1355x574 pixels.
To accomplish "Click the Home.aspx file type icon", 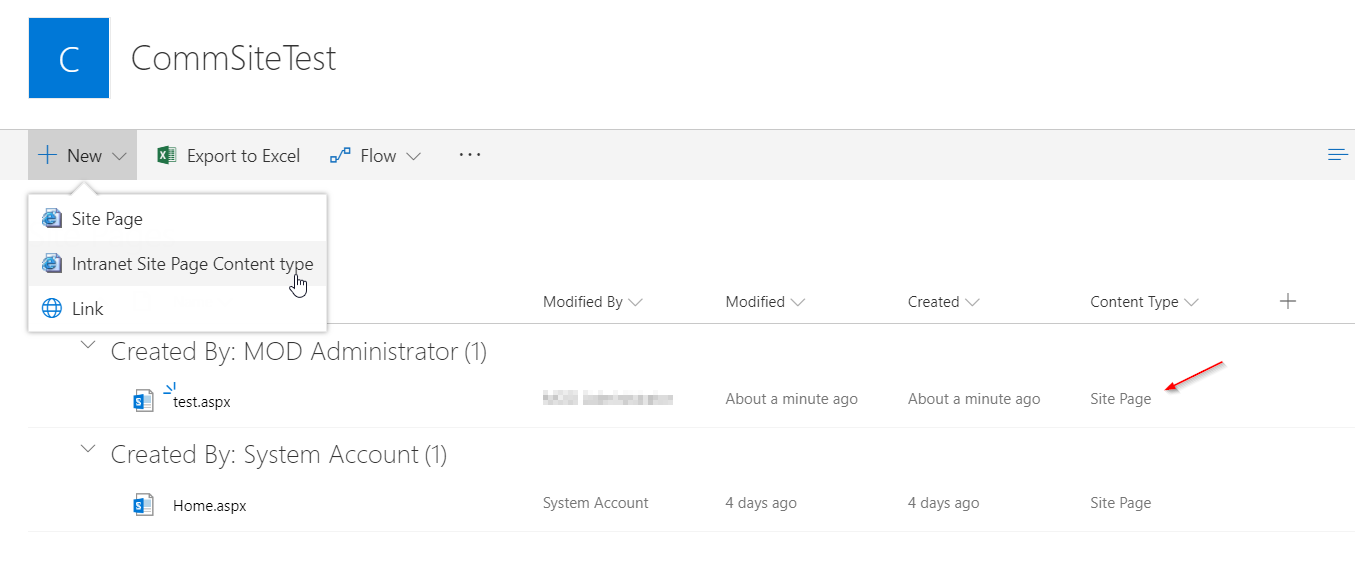I will tap(144, 505).
